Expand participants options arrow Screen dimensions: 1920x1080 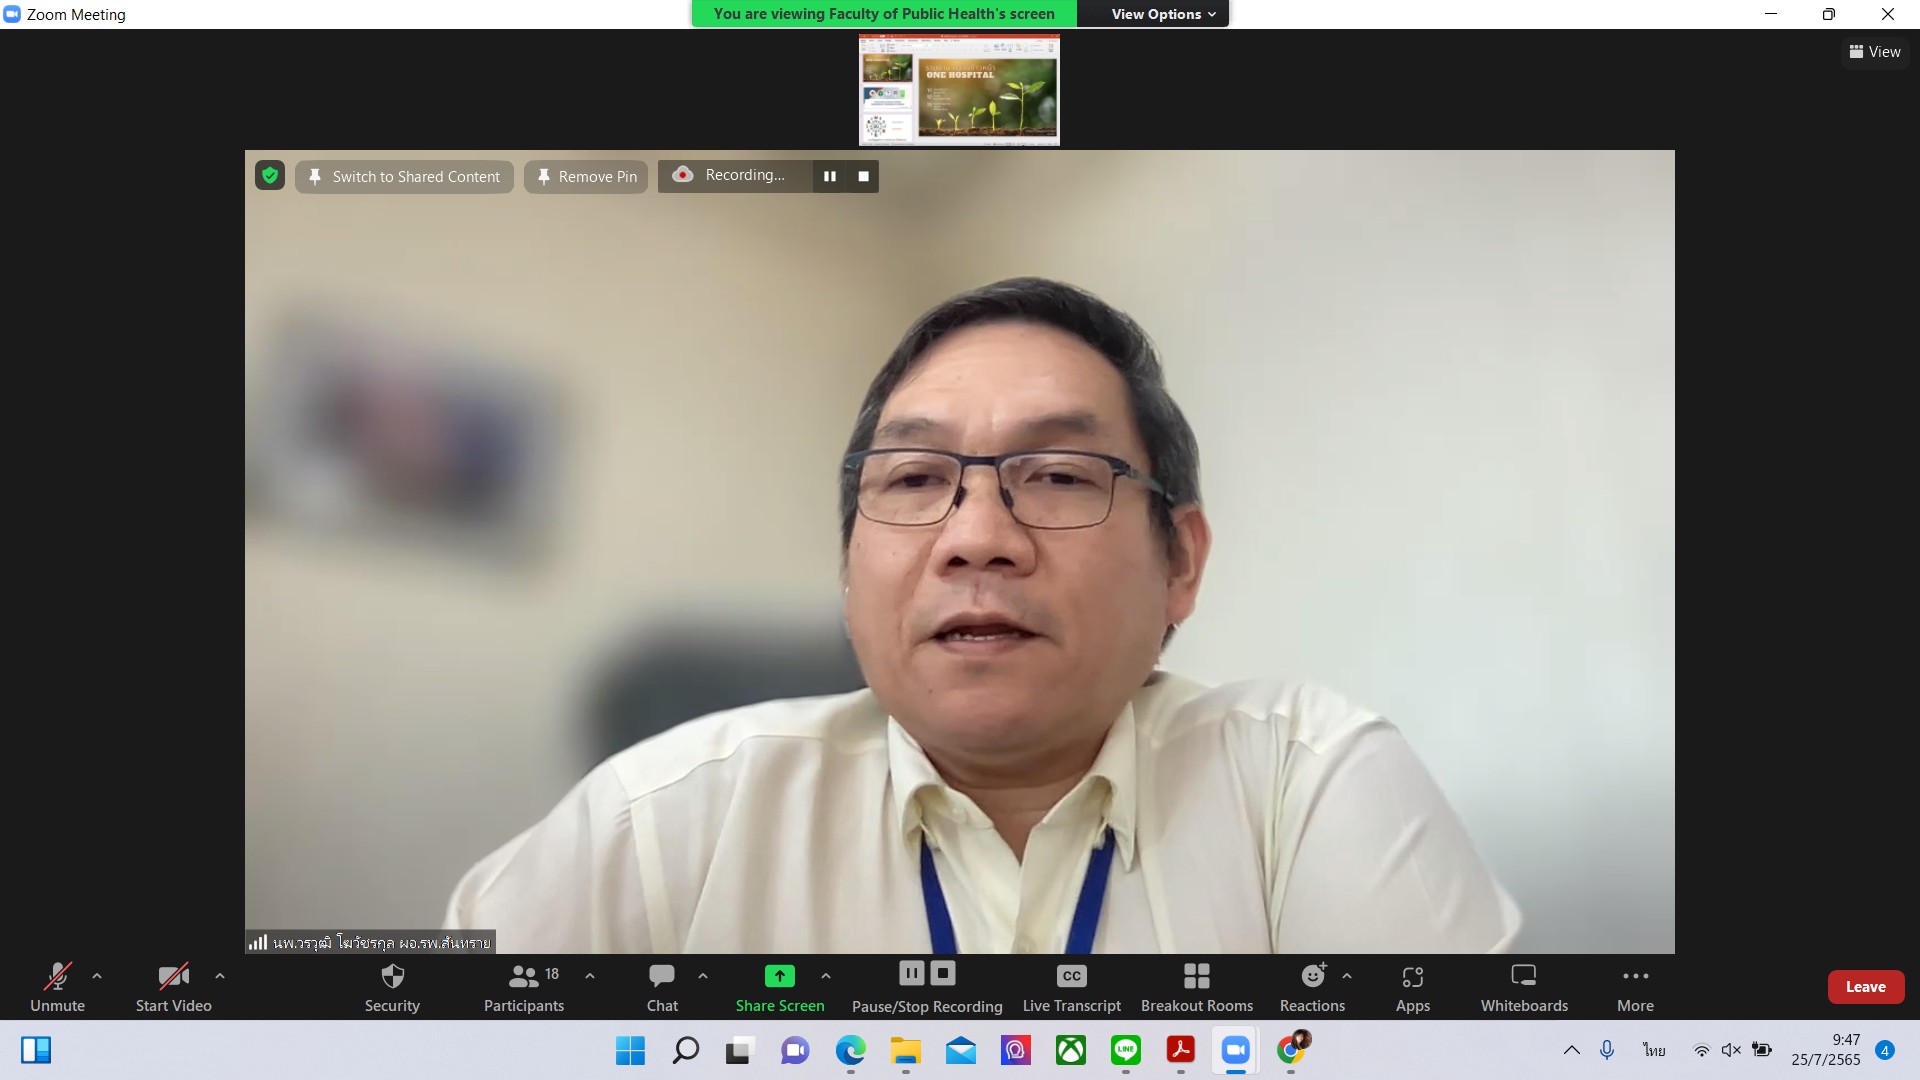coord(590,976)
